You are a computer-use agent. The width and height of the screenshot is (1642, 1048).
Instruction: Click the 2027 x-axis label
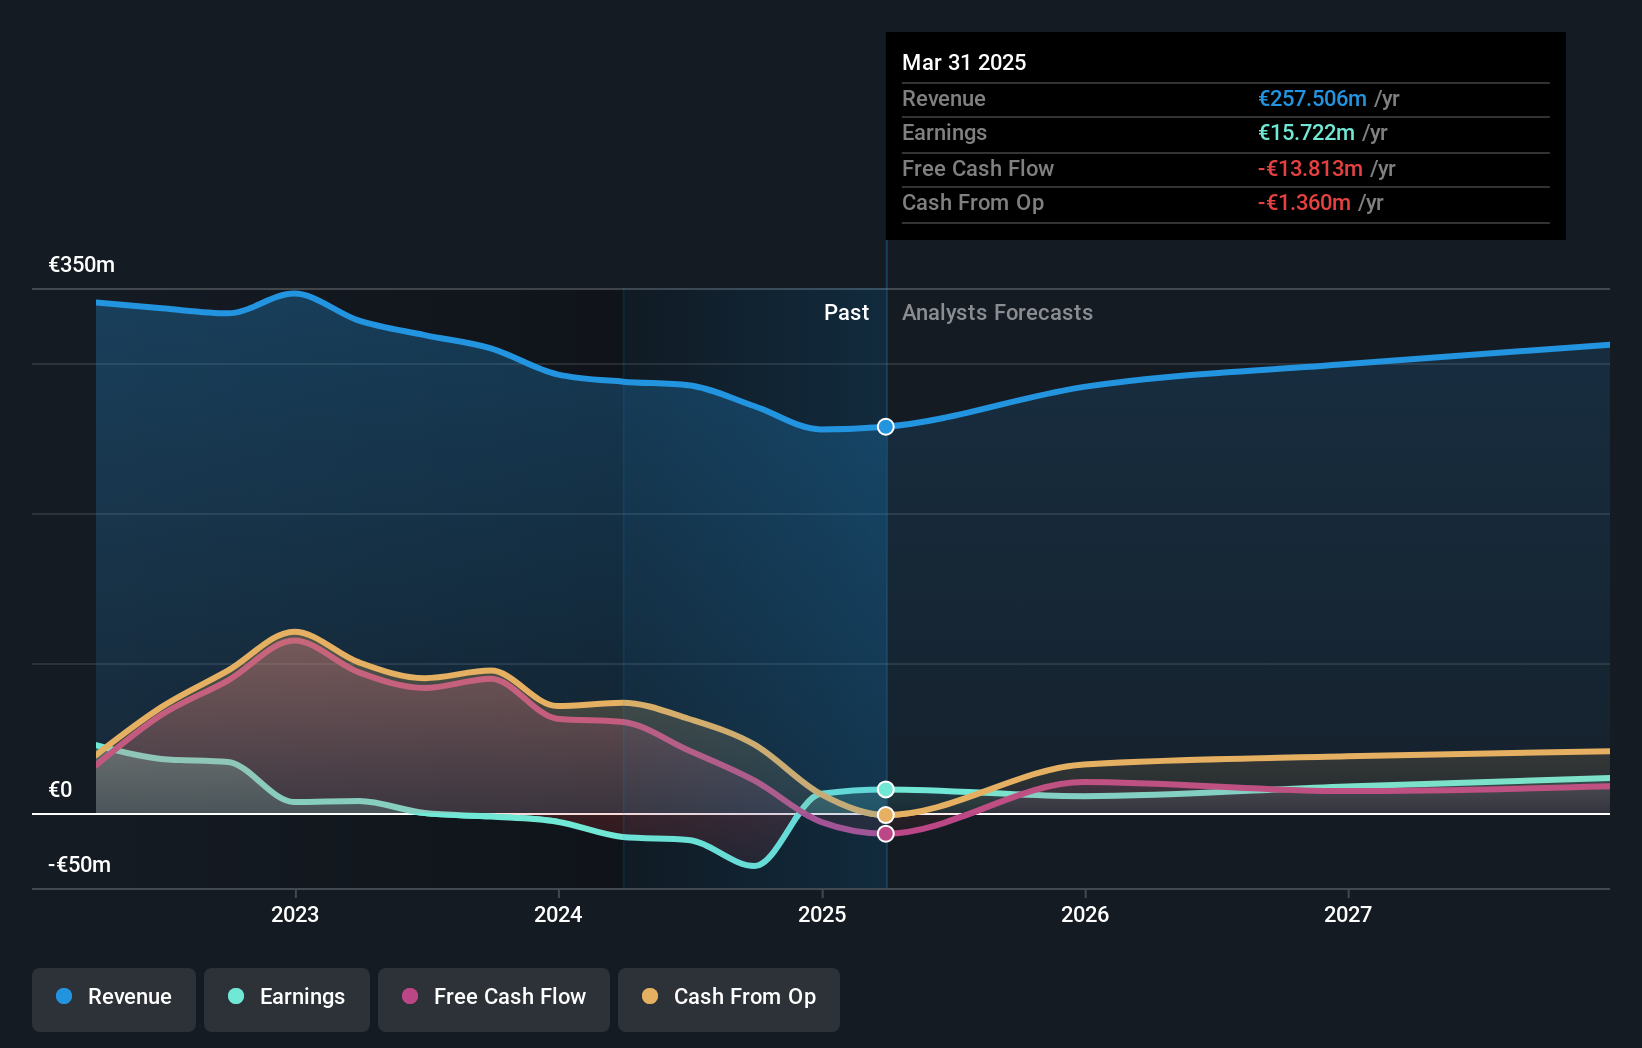[1348, 914]
